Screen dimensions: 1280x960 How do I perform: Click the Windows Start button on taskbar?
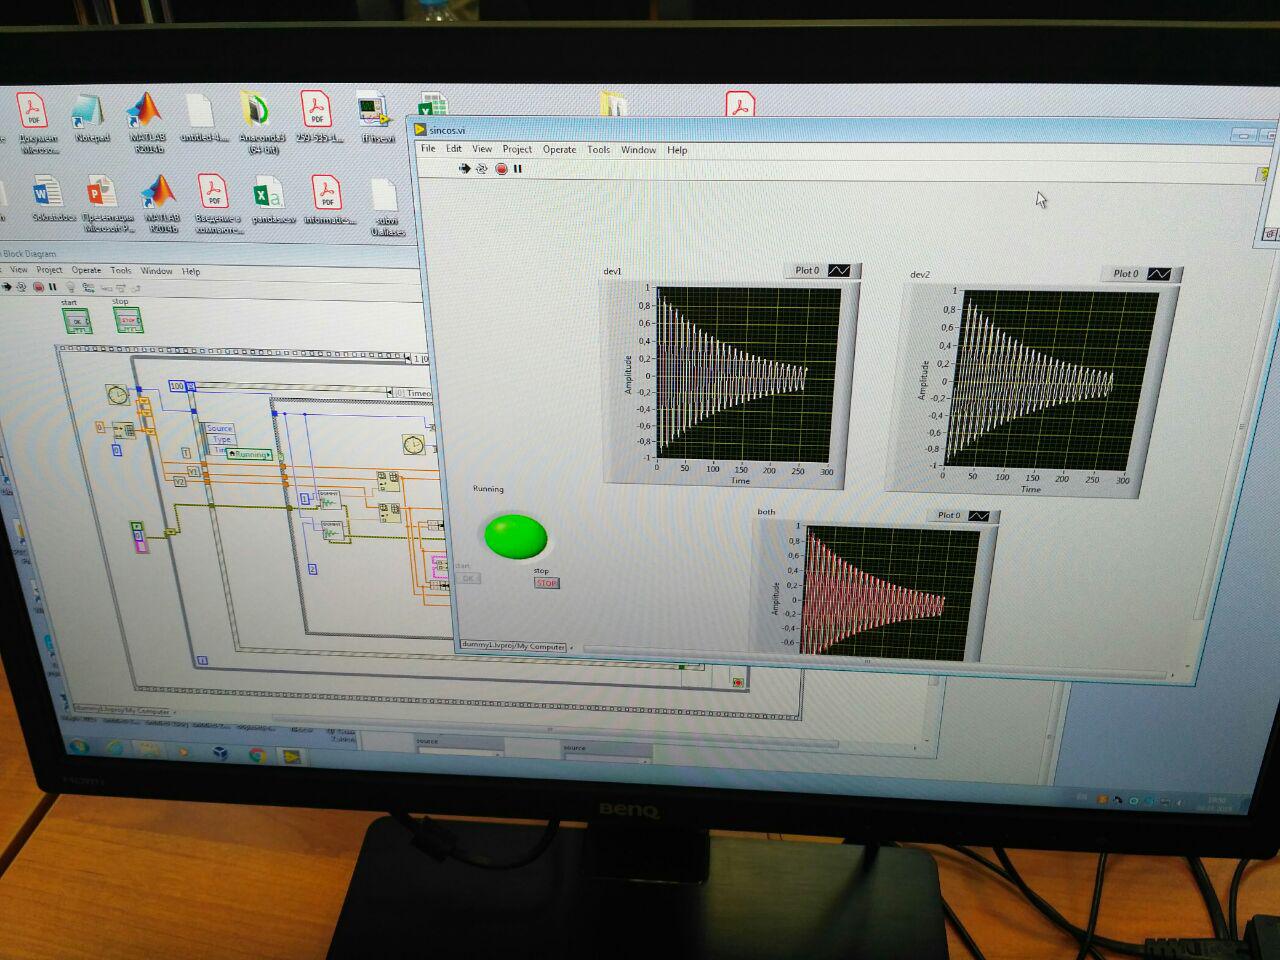[78, 747]
